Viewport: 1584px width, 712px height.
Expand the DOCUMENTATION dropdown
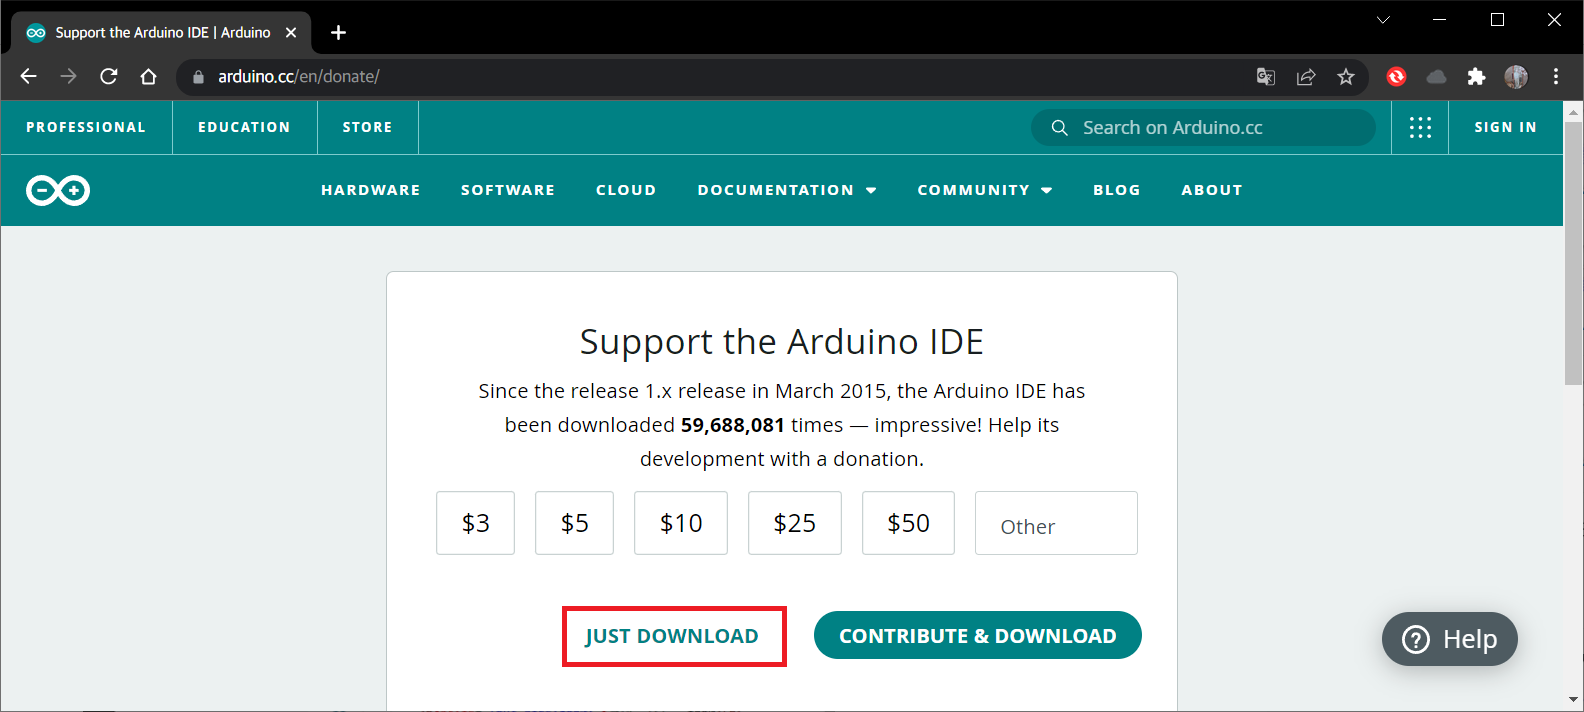click(x=787, y=190)
